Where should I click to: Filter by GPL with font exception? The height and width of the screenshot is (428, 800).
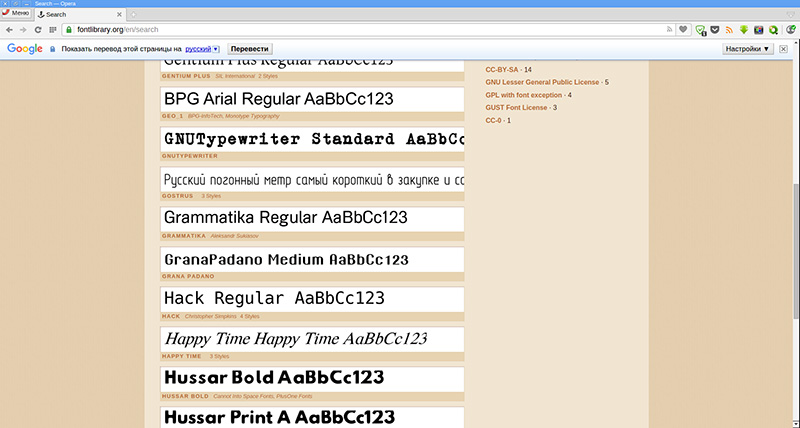pos(523,95)
